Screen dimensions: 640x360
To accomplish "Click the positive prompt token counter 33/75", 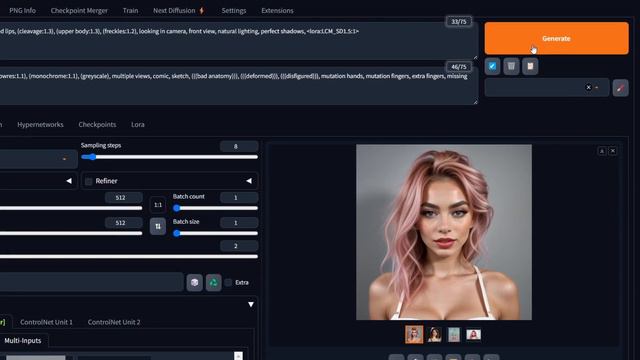I will pos(459,22).
